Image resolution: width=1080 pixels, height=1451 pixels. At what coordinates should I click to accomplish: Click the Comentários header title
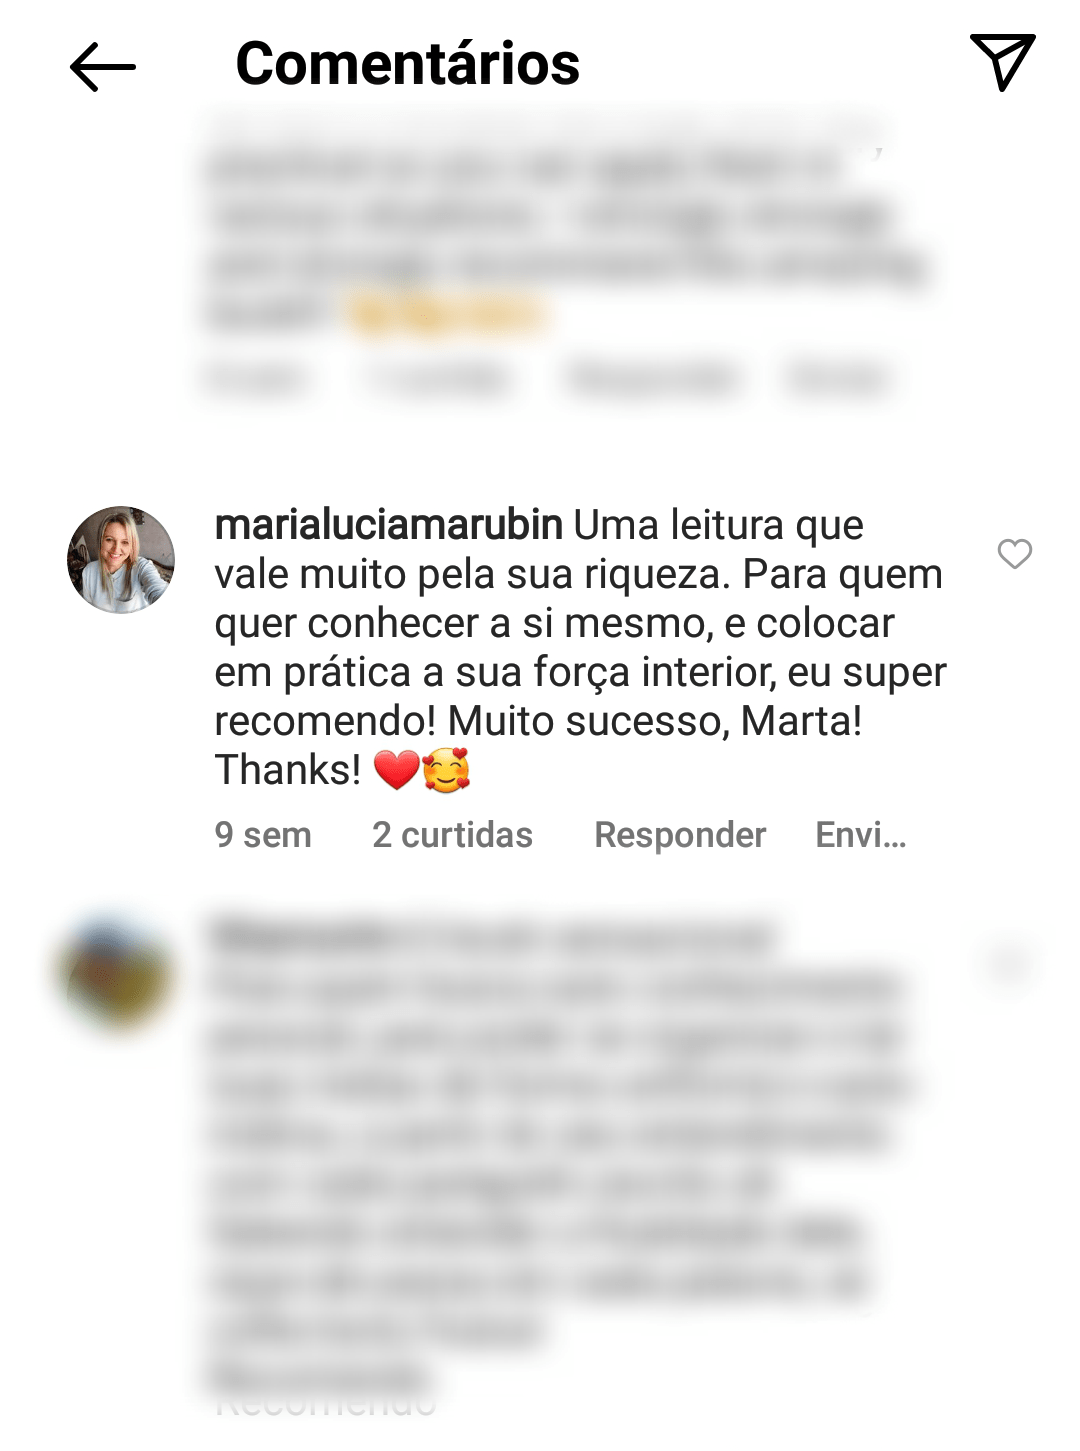point(407,63)
